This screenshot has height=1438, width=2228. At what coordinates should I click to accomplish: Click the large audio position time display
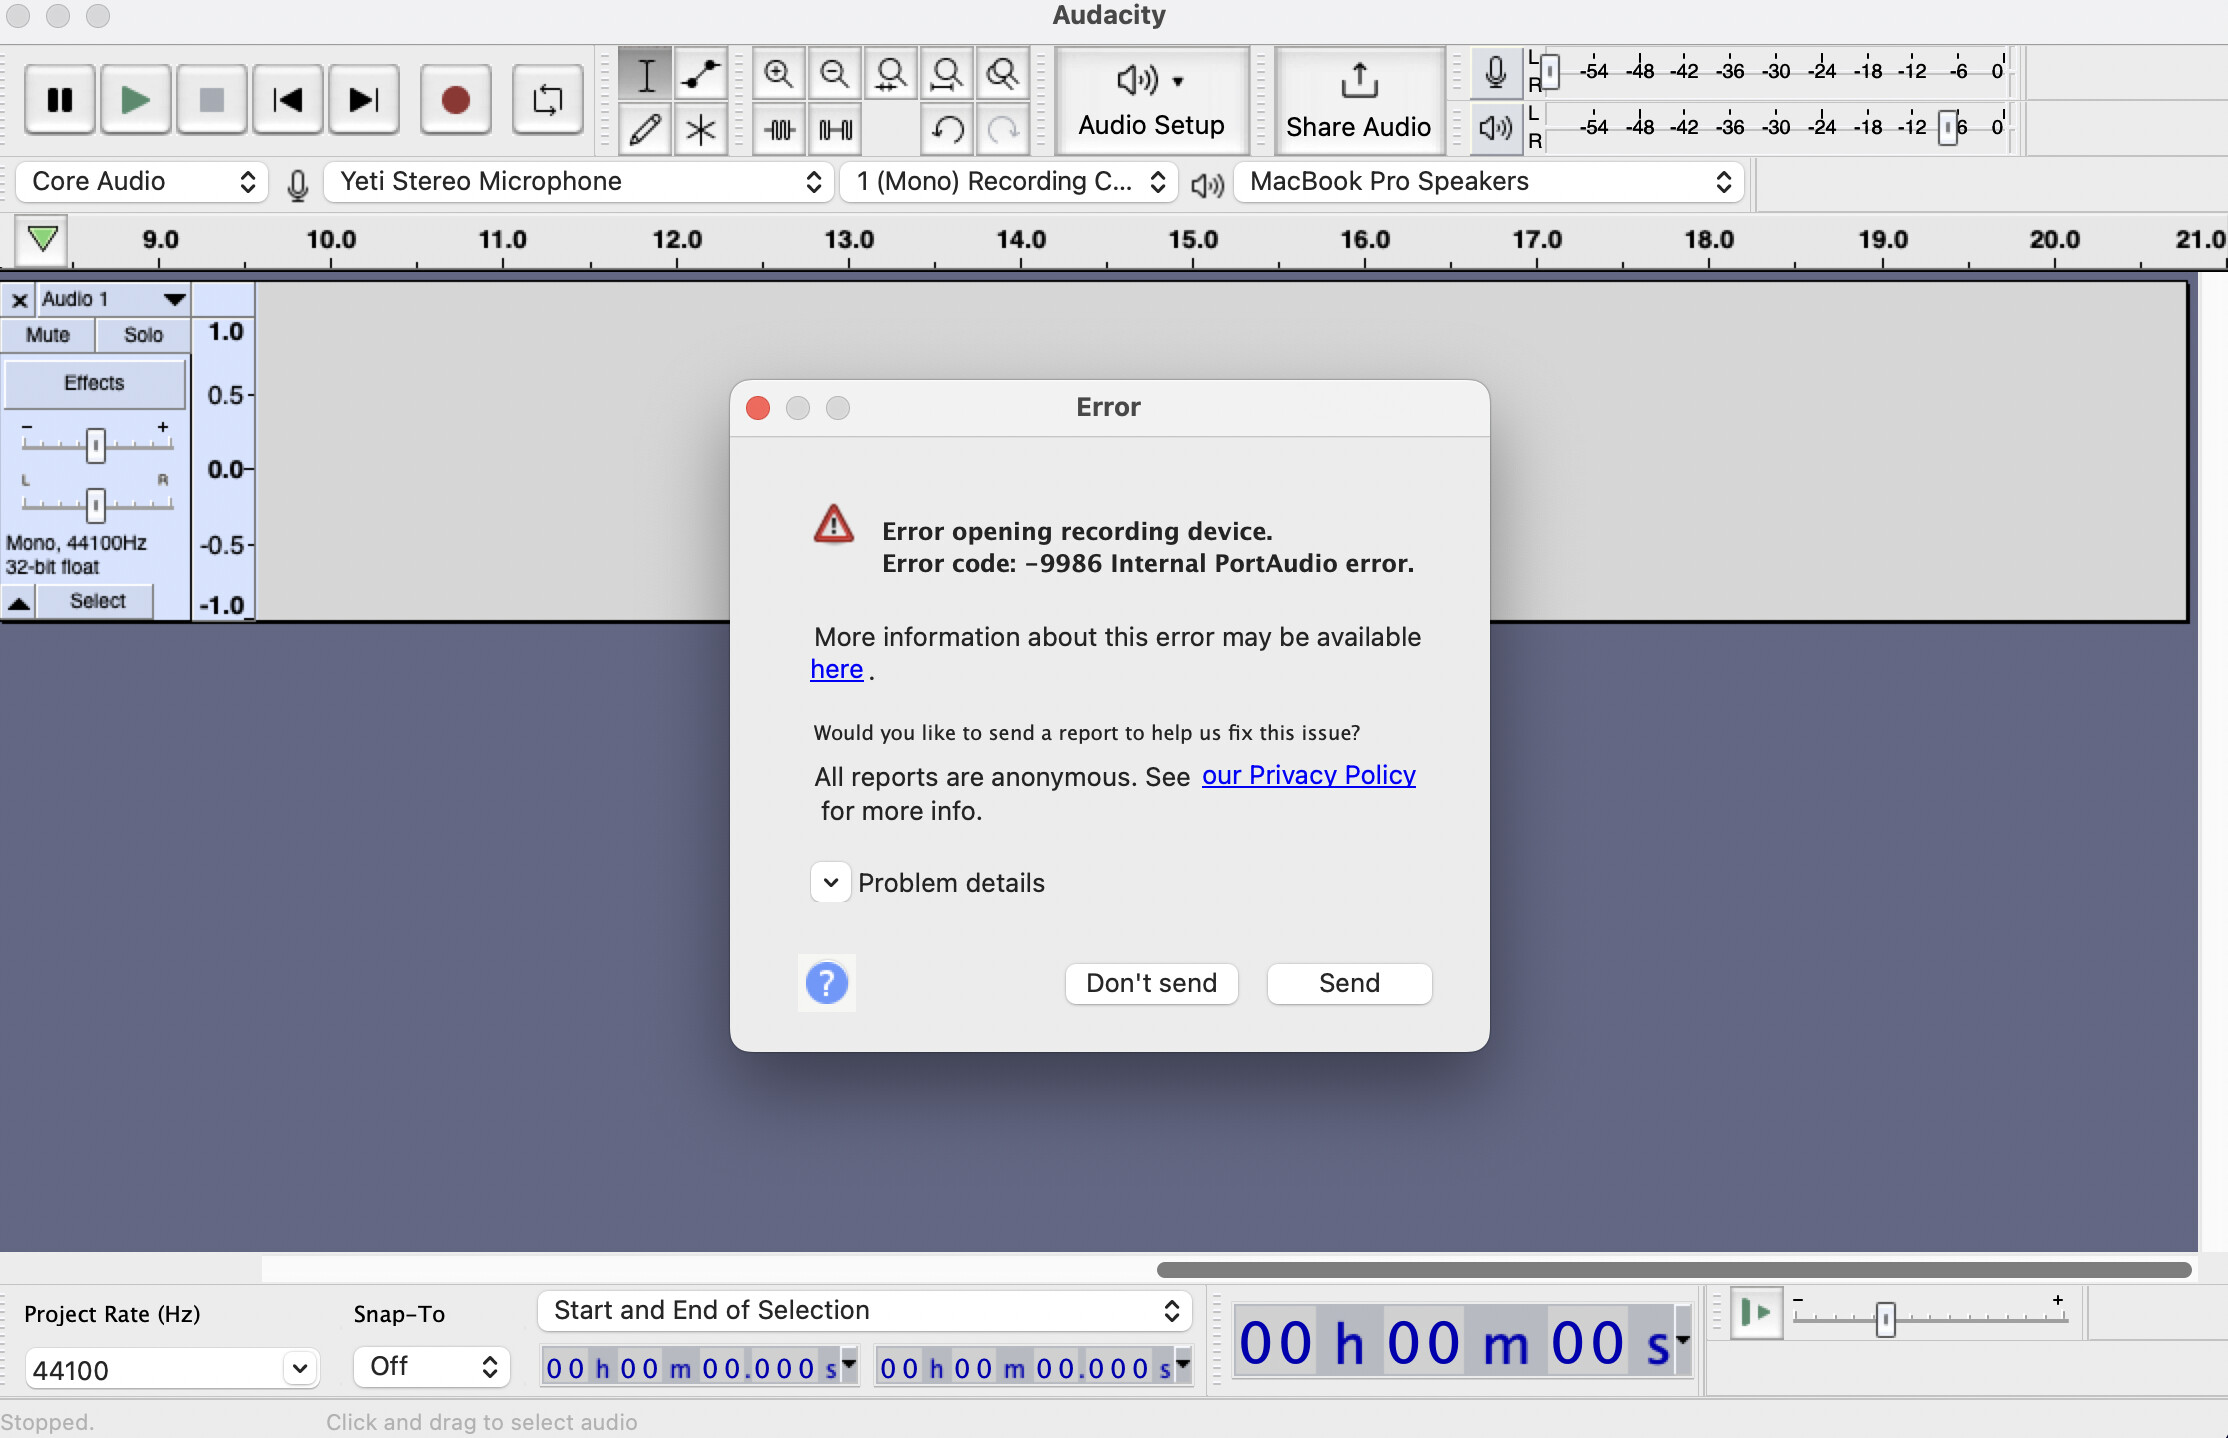click(x=1462, y=1342)
